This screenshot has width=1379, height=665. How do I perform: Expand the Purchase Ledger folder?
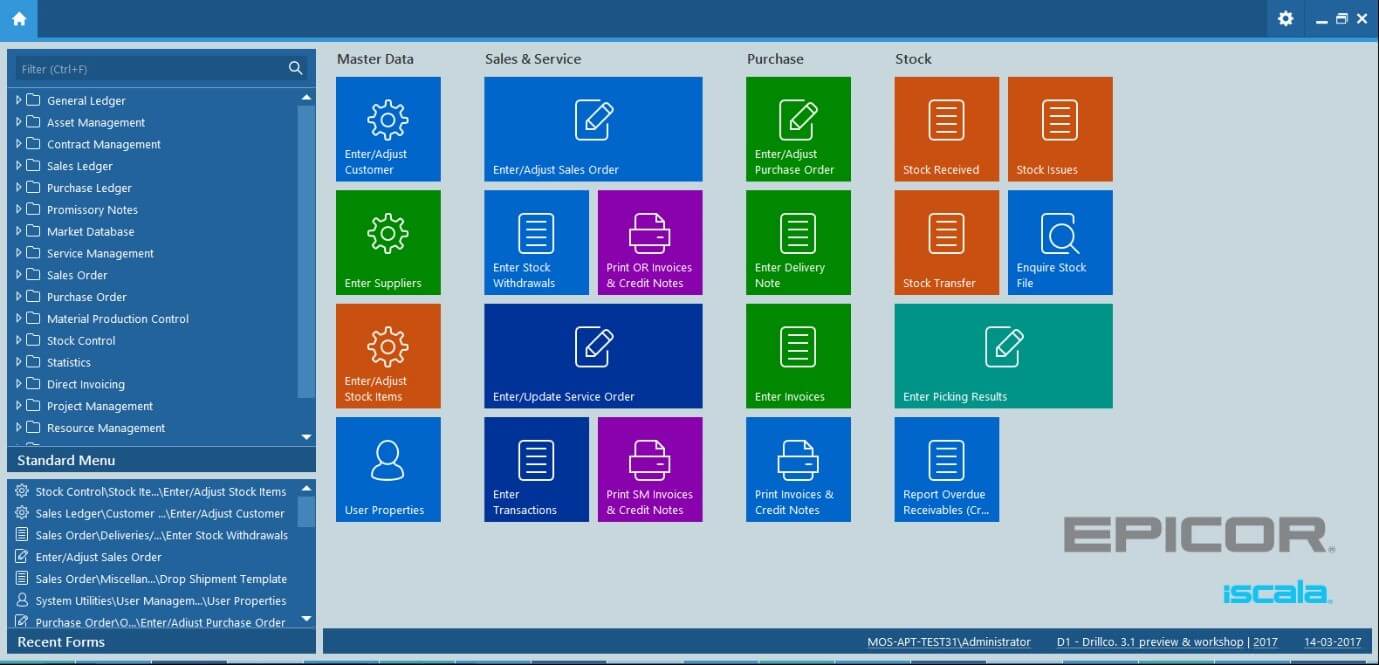click(x=18, y=188)
